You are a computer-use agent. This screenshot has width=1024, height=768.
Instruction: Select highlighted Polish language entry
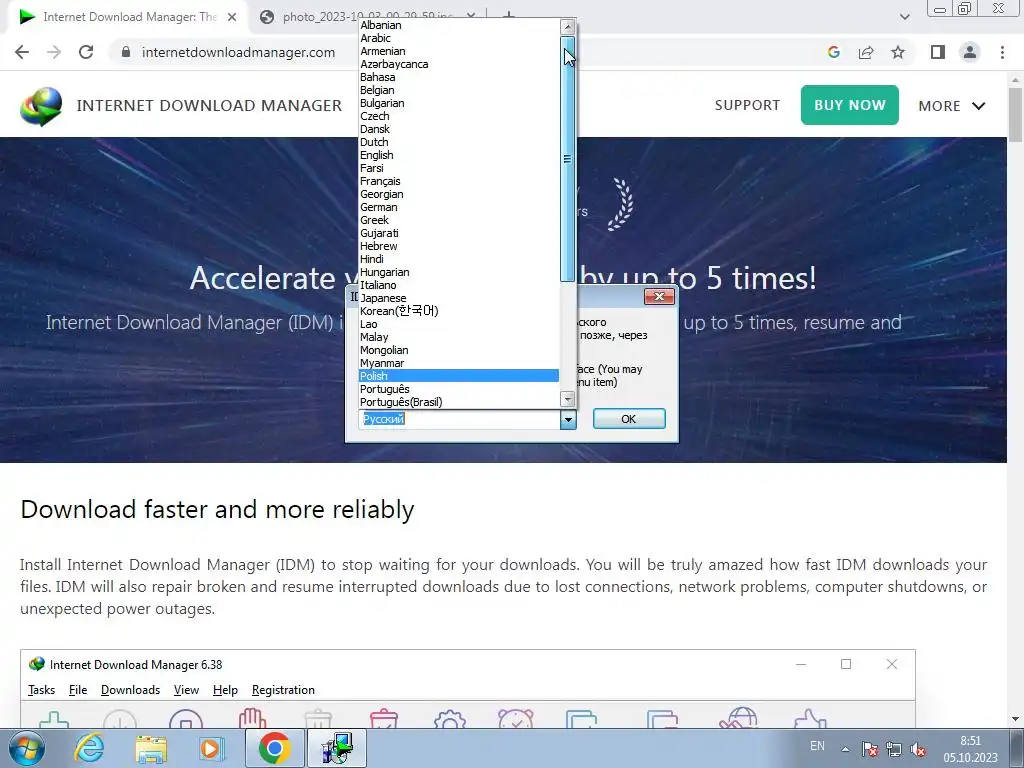coord(458,376)
